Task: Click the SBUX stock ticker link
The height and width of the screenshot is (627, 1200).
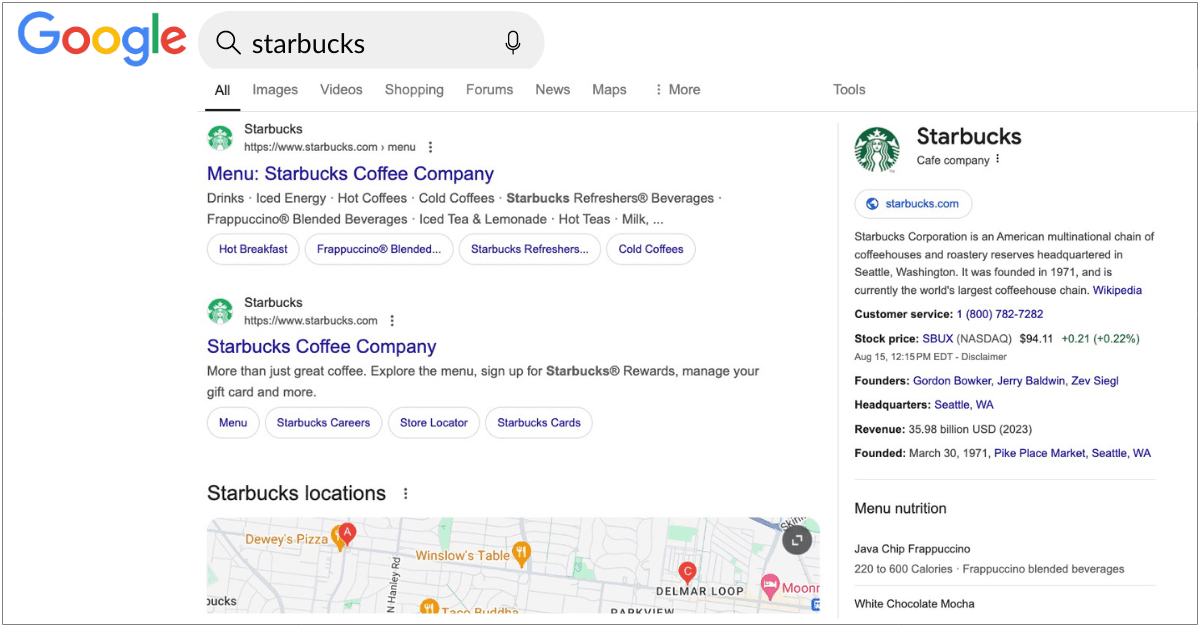Action: [936, 338]
